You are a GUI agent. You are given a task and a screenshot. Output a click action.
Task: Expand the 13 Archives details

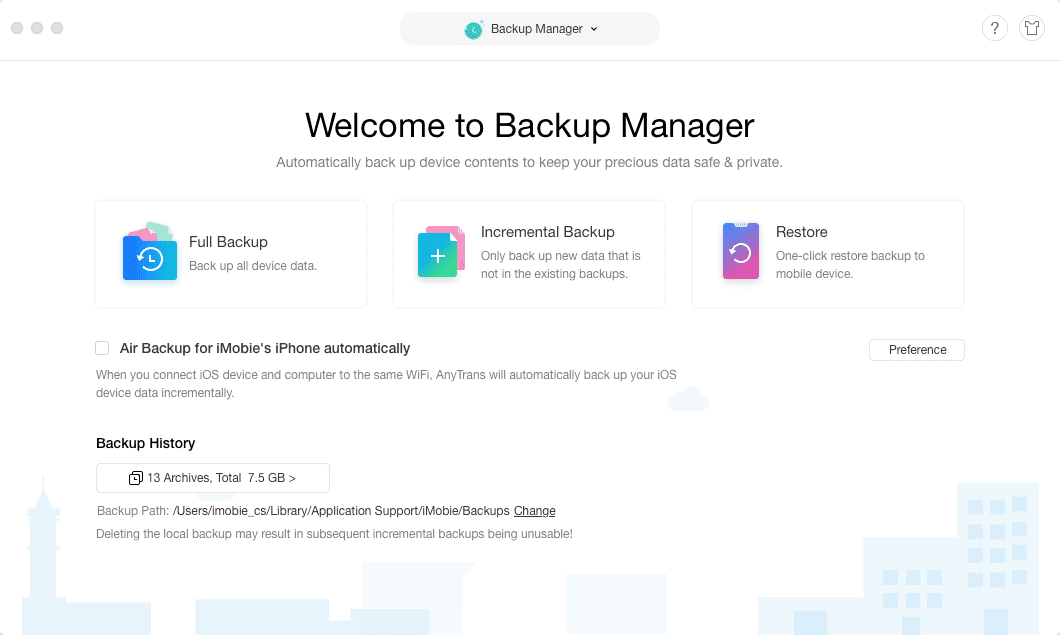click(x=212, y=478)
